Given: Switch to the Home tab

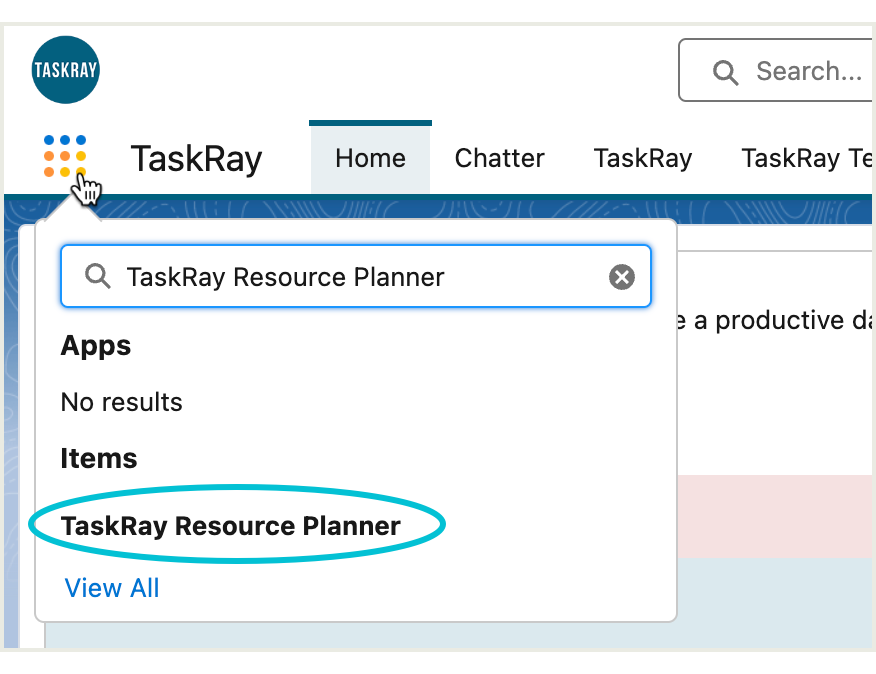Looking at the screenshot, I should point(370,158).
